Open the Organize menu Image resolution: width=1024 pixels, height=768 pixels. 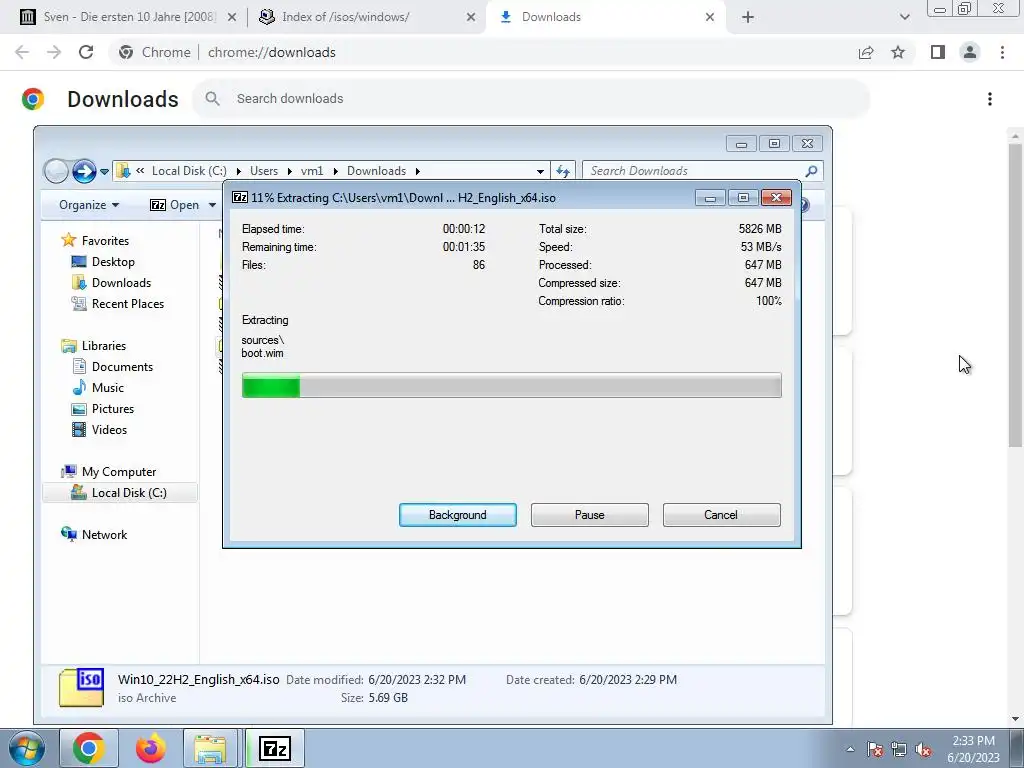point(89,204)
